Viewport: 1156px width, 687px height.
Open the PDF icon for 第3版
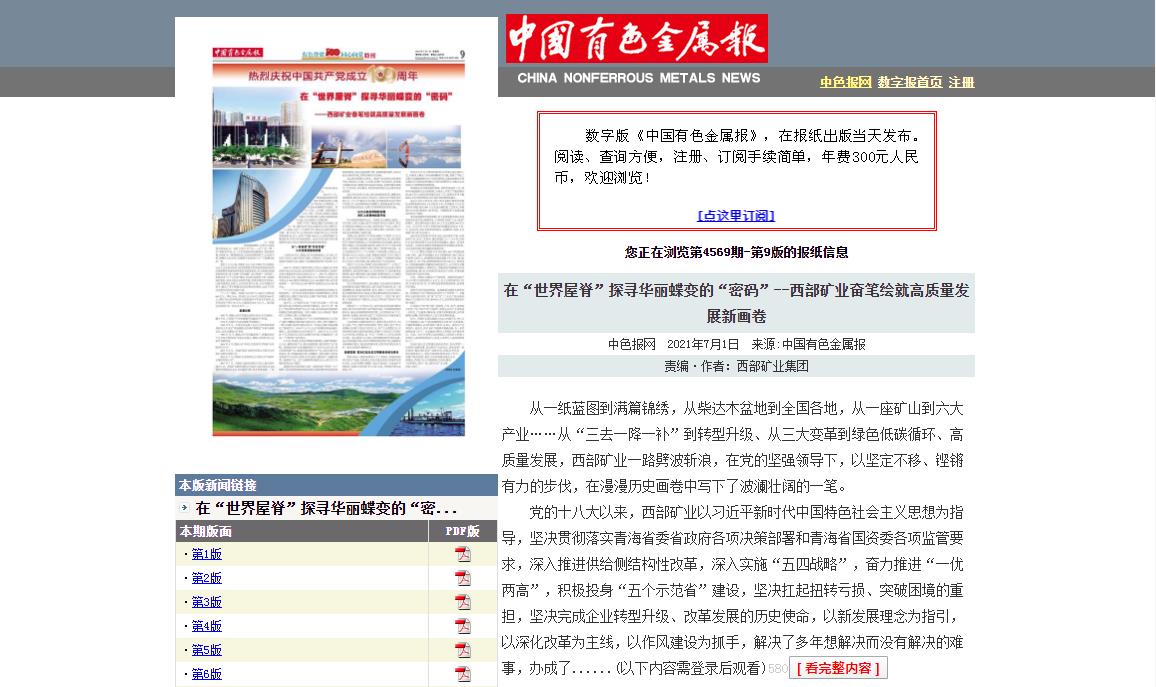[462, 601]
